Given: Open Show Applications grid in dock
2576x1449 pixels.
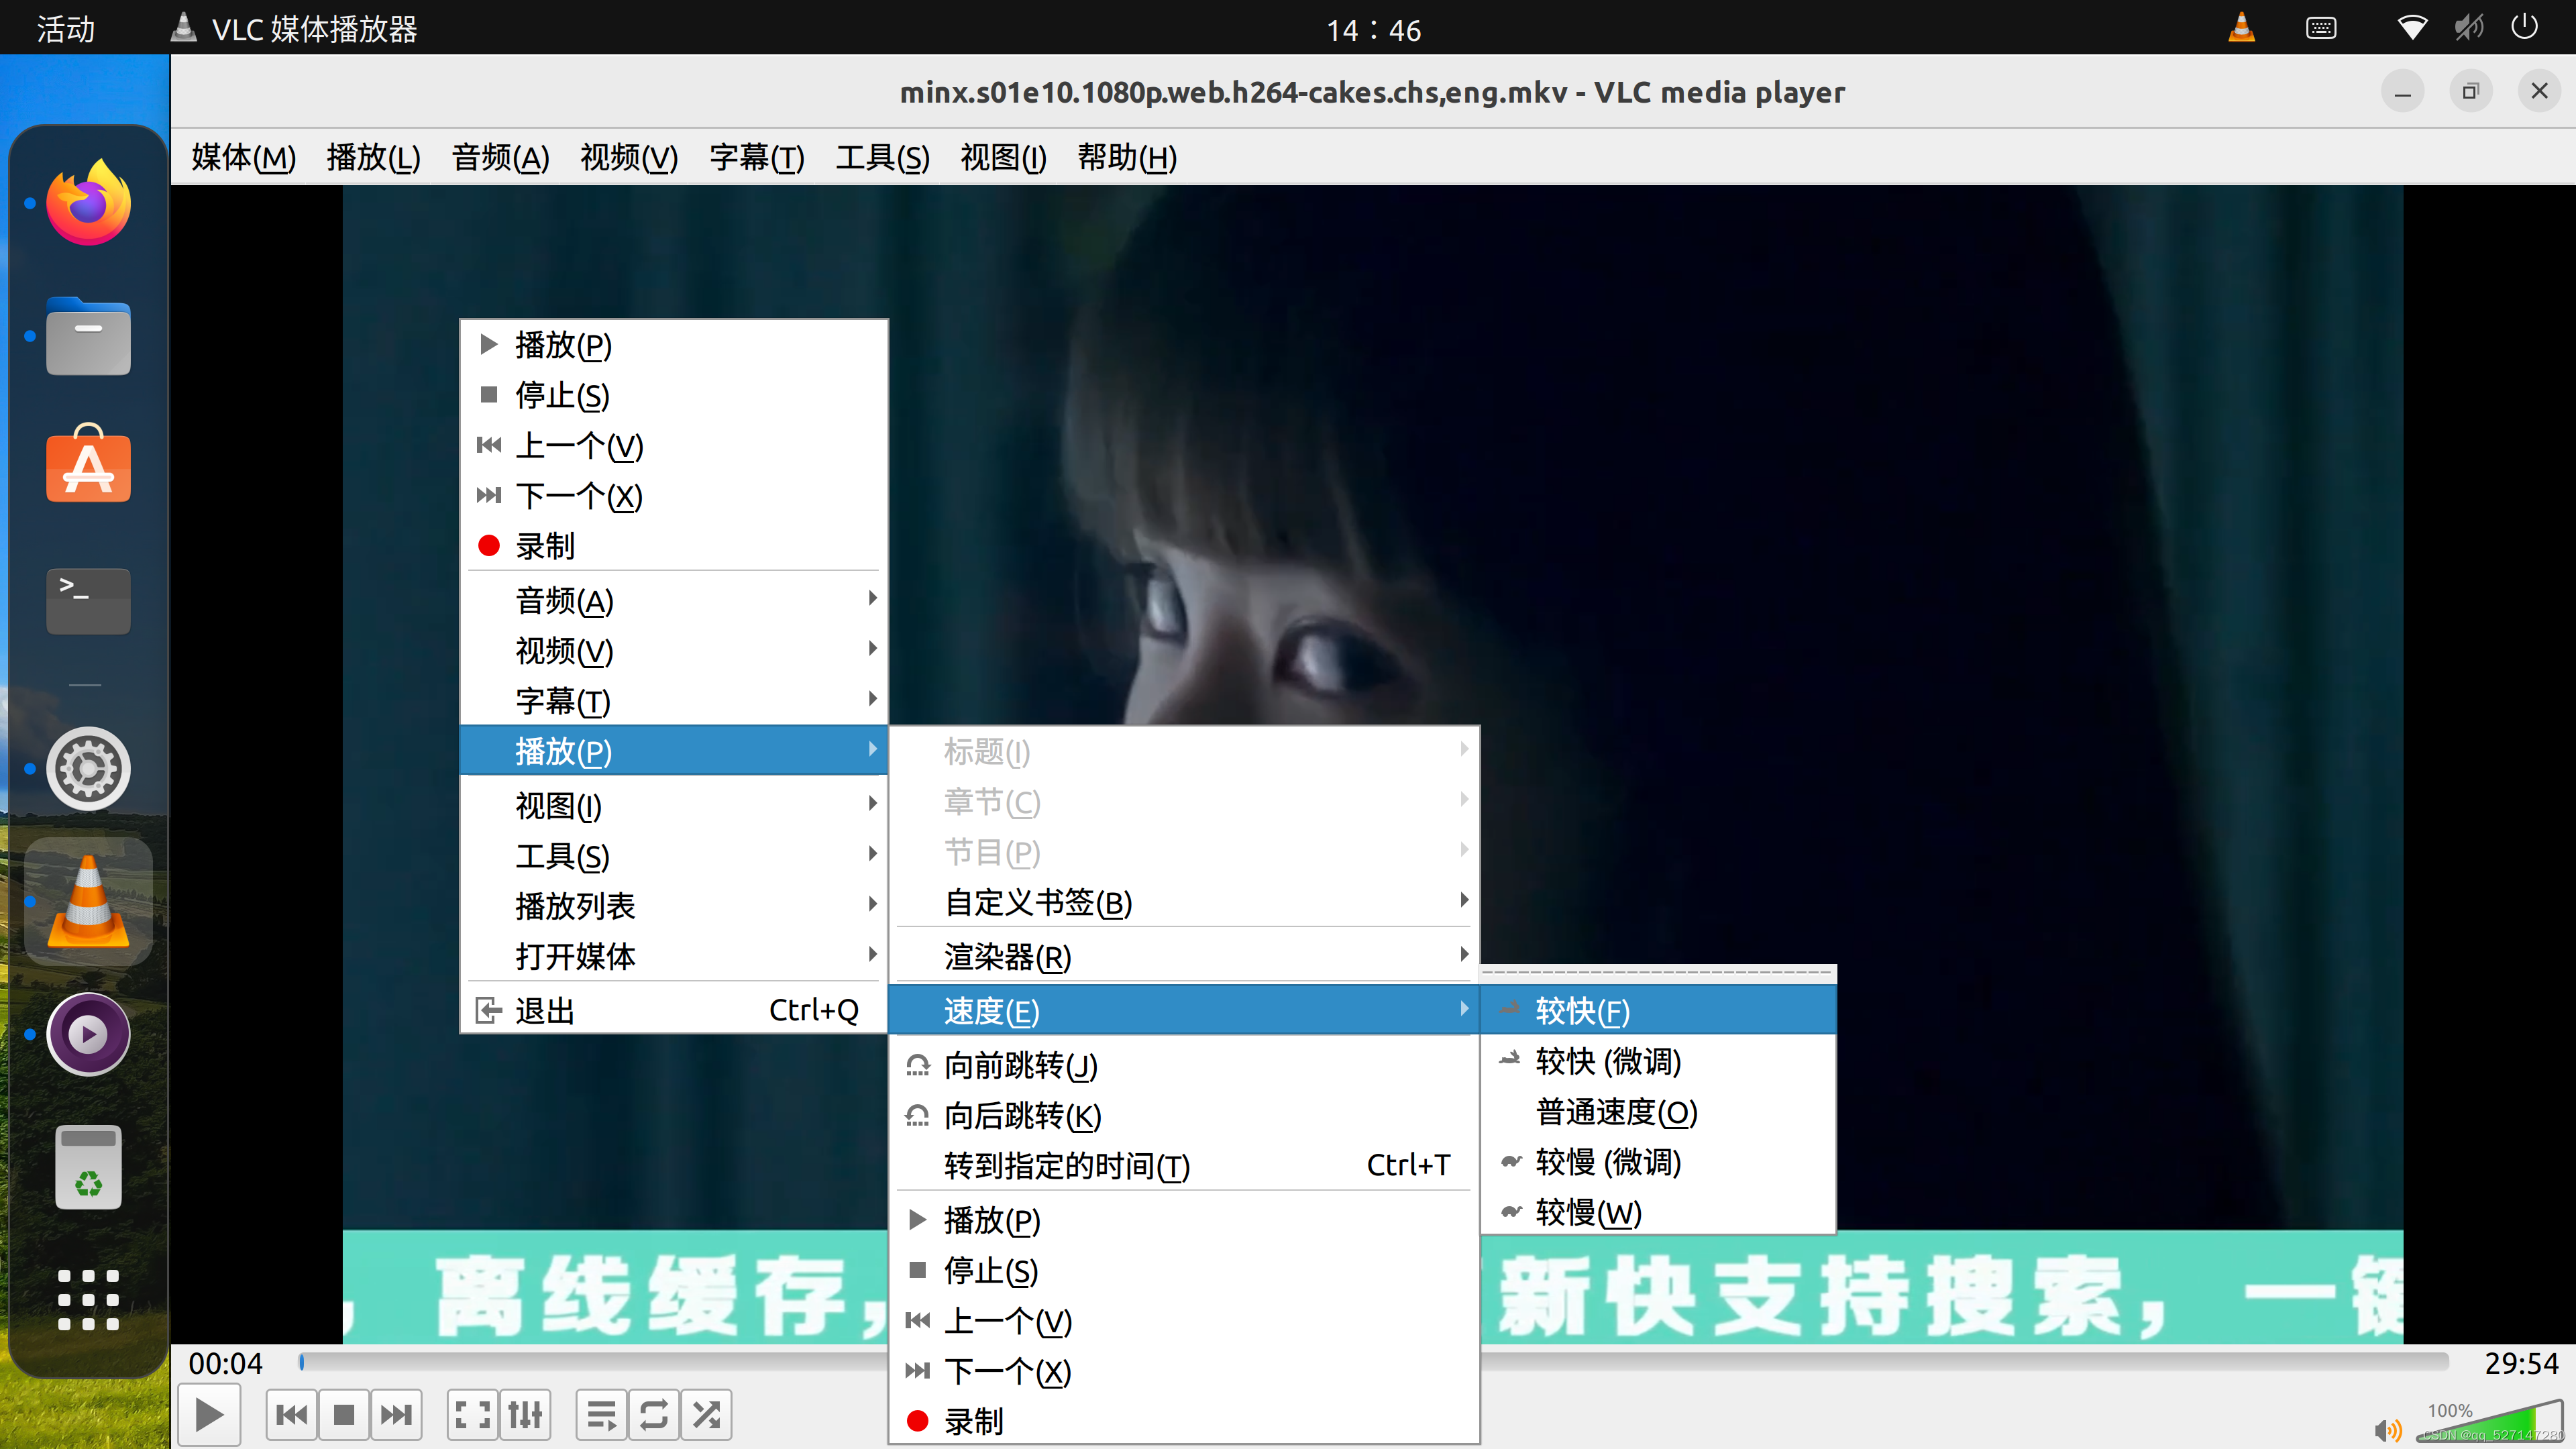Looking at the screenshot, I should coord(88,1299).
